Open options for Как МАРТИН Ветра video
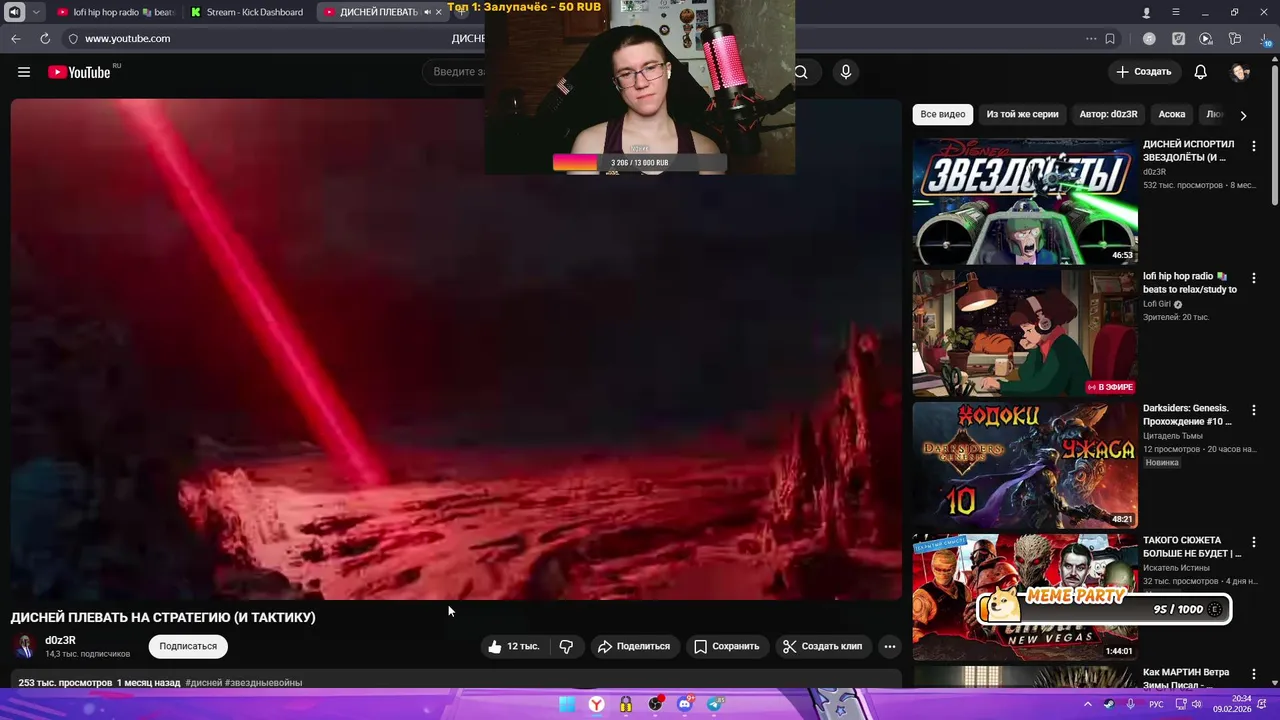Viewport: 1280px width, 720px height. 1253,674
